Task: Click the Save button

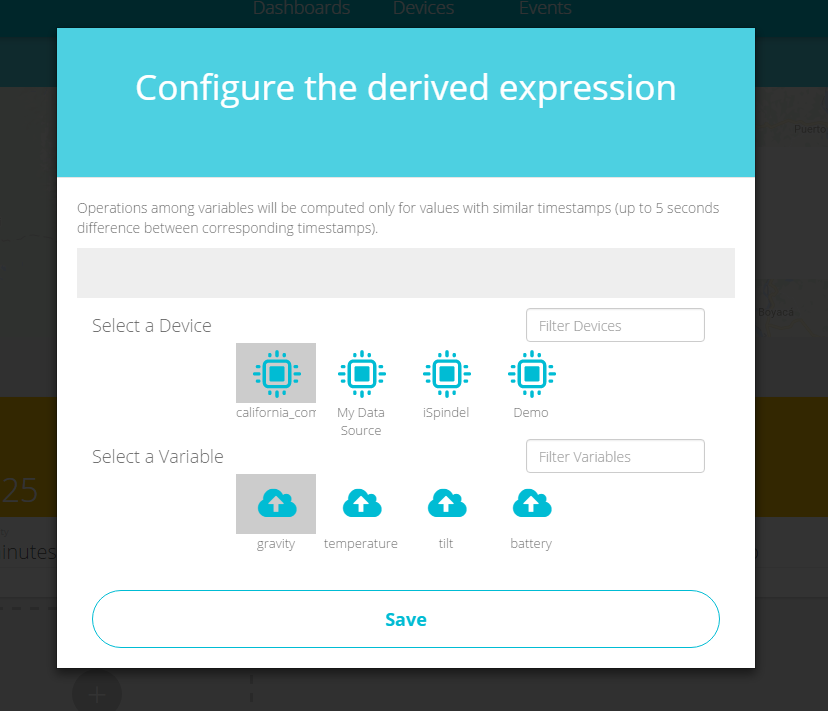Action: 406,619
